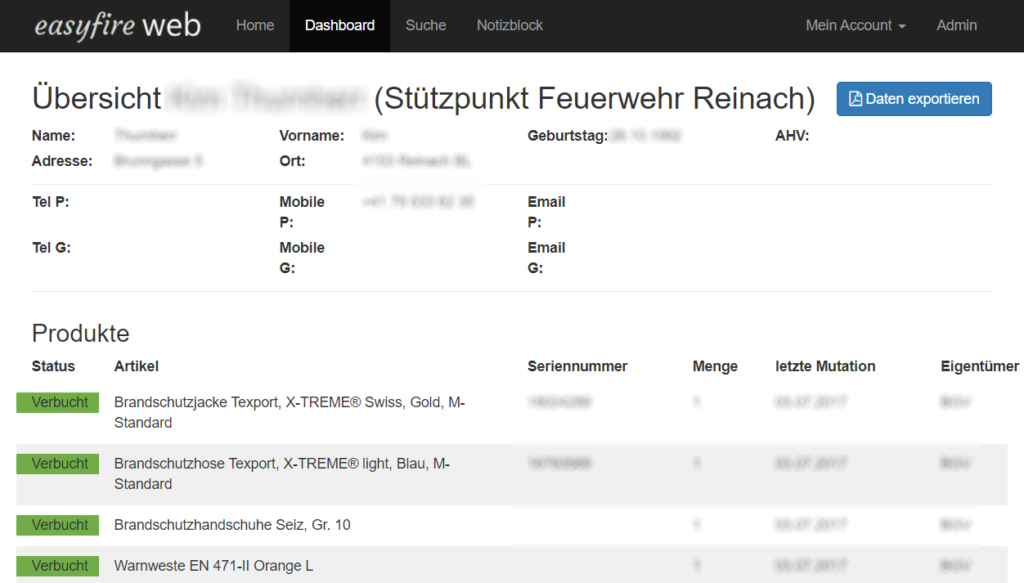Open the Admin navigation link
The image size is (1024, 583).
[957, 25]
